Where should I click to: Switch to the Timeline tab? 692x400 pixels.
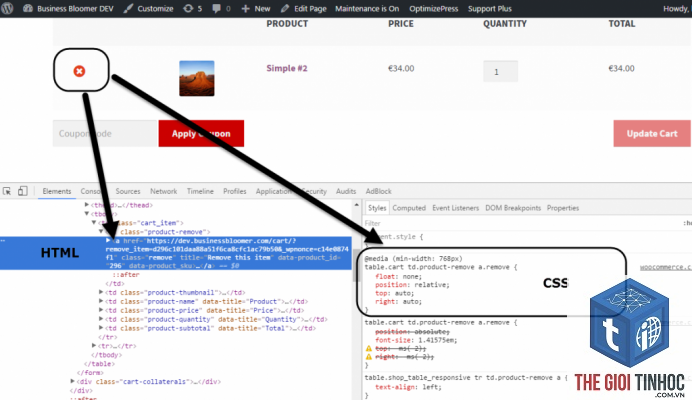[x=200, y=191]
